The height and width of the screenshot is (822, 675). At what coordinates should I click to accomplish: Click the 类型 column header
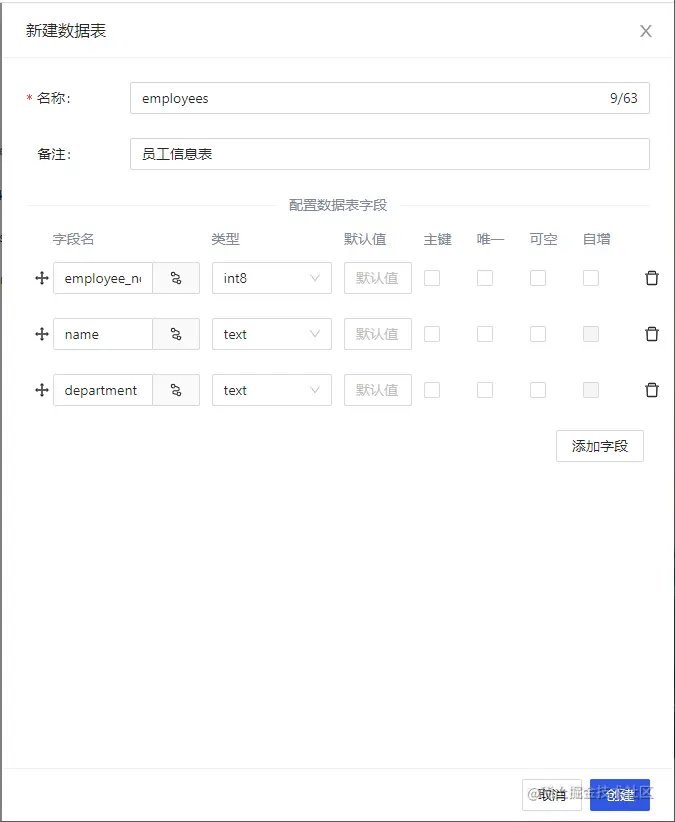click(x=225, y=240)
